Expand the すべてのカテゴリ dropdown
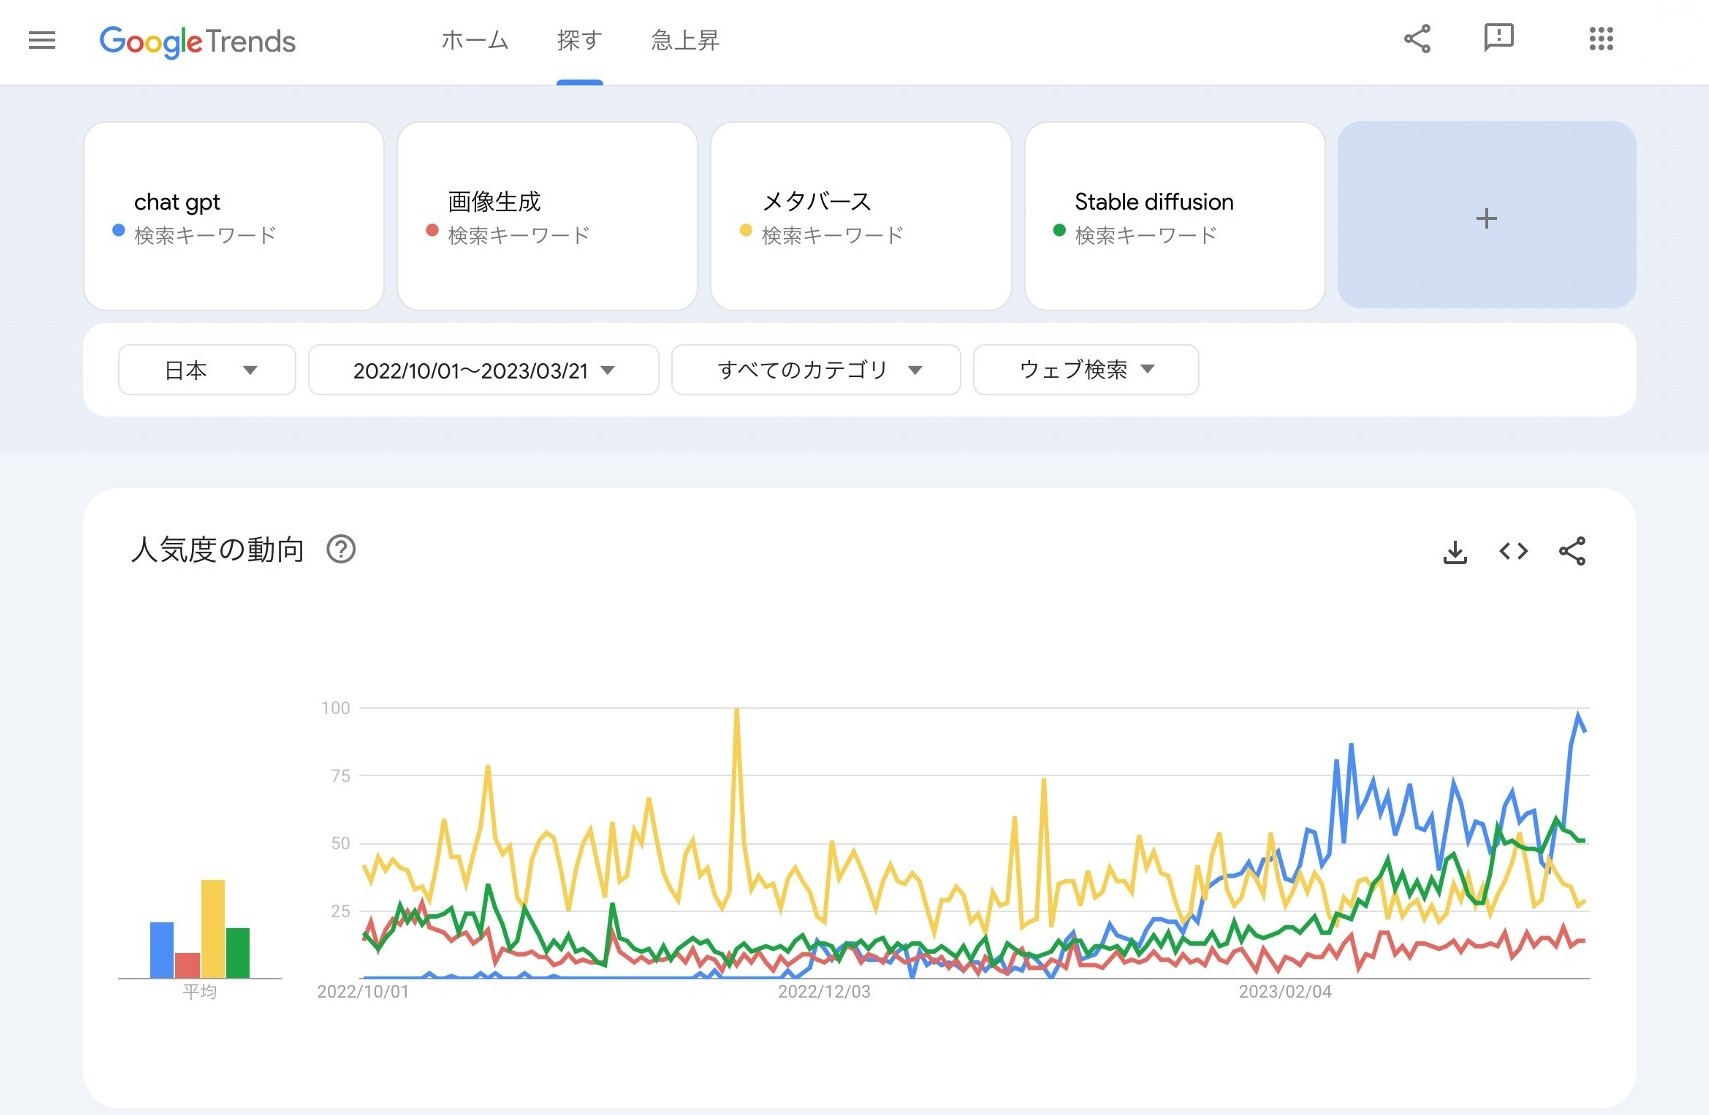 [x=816, y=370]
